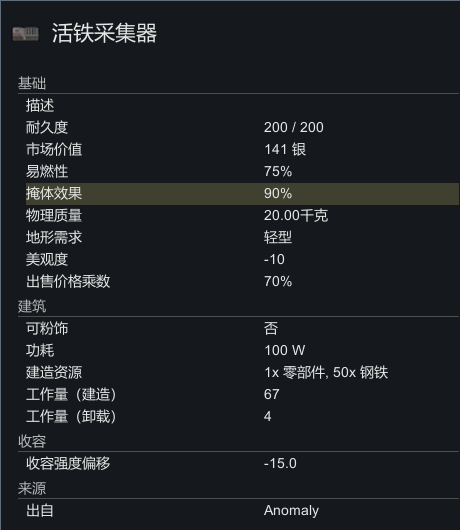The height and width of the screenshot is (530, 460).
Task: Select the 易燃性 75% row
Action: pos(242,172)
